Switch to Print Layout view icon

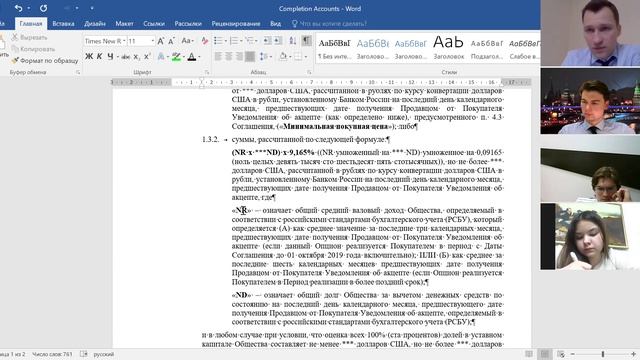545,354
